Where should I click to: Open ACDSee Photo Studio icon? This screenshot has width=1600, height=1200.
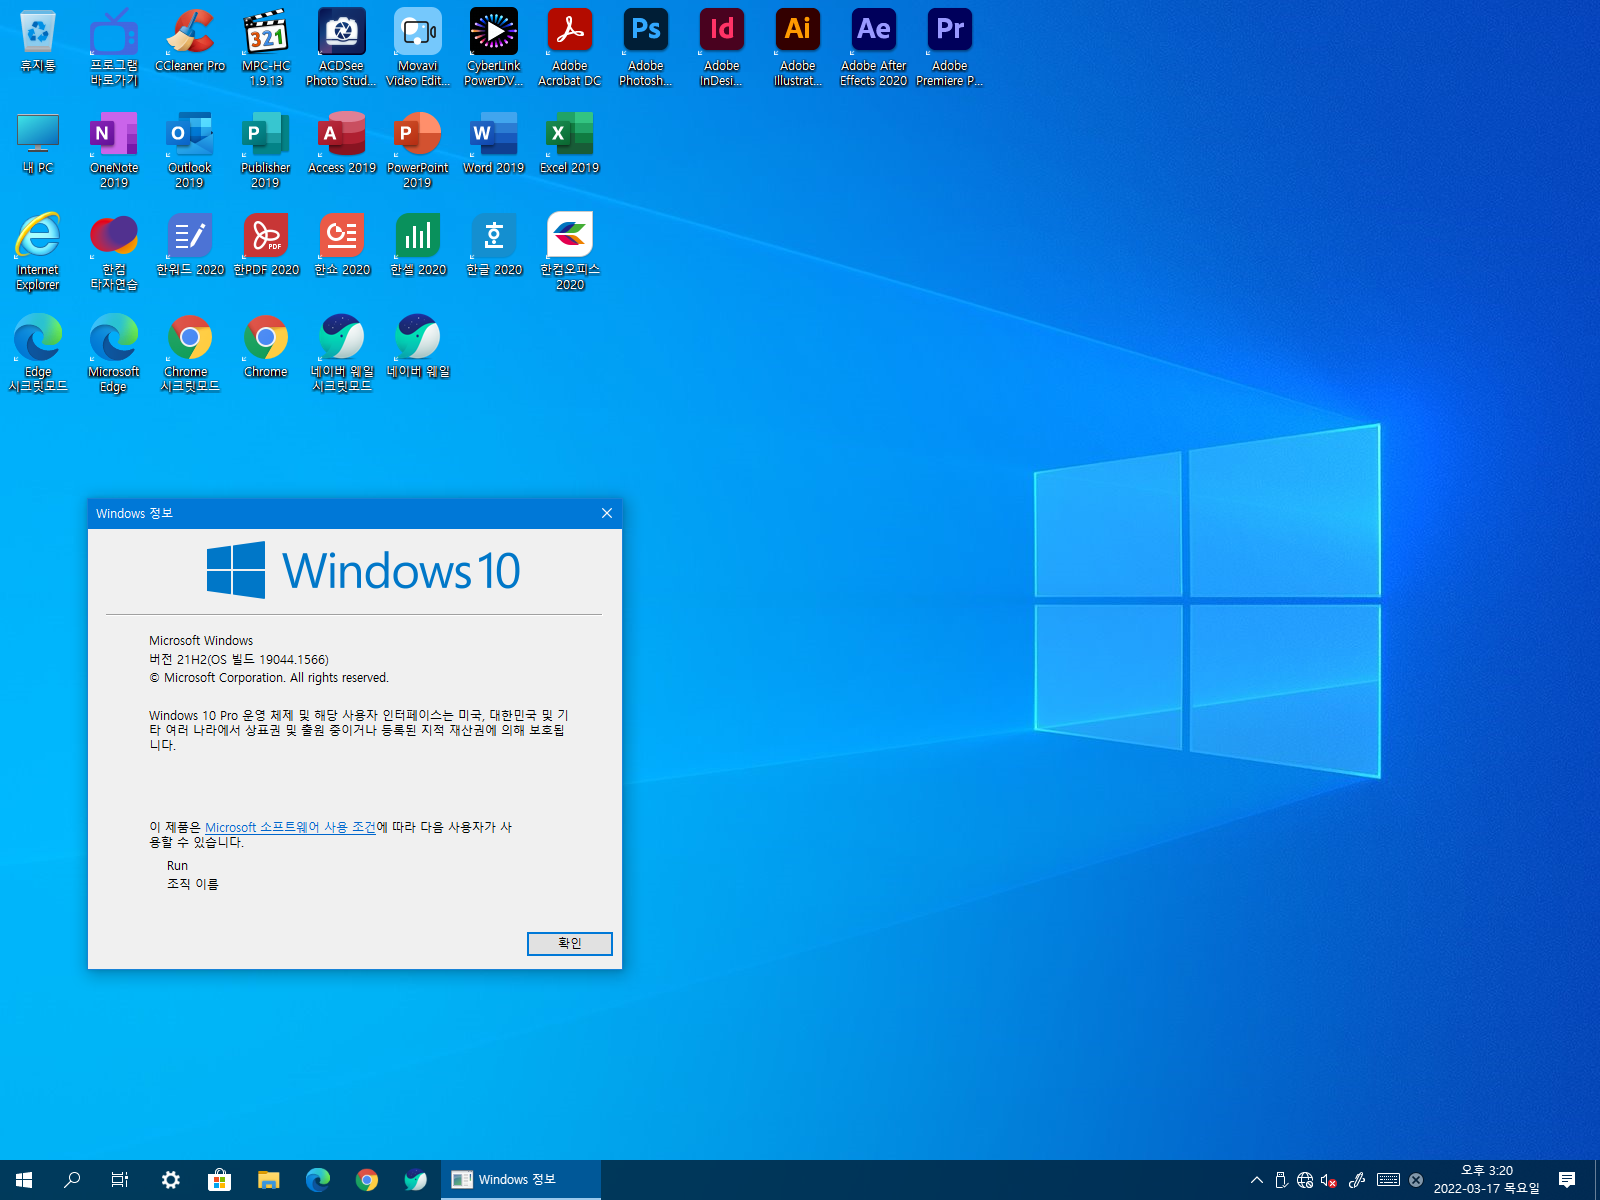(342, 48)
